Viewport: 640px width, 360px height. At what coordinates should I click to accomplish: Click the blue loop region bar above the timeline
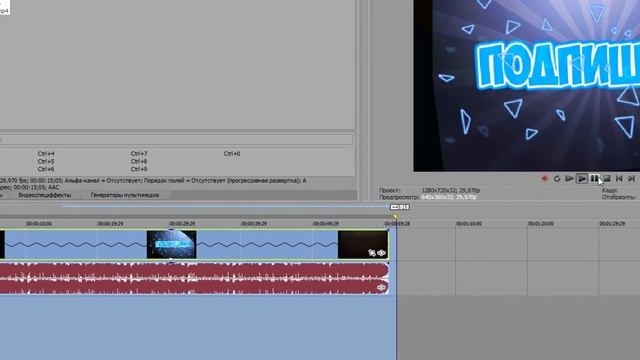(x=224, y=207)
